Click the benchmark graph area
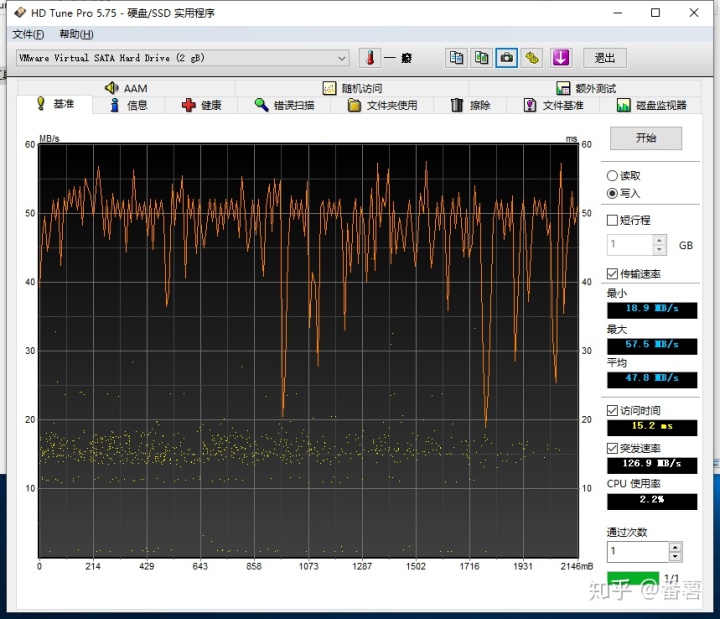 [x=308, y=351]
